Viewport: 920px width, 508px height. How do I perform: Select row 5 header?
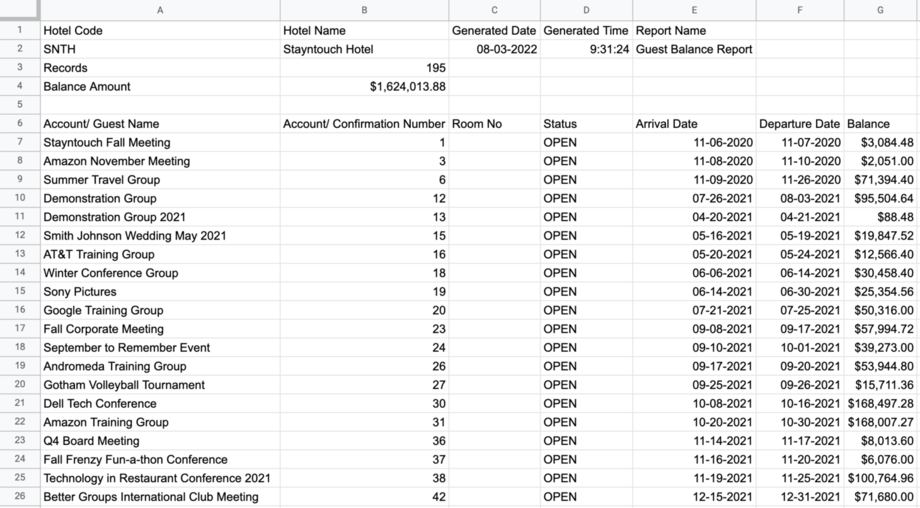[x=20, y=105]
